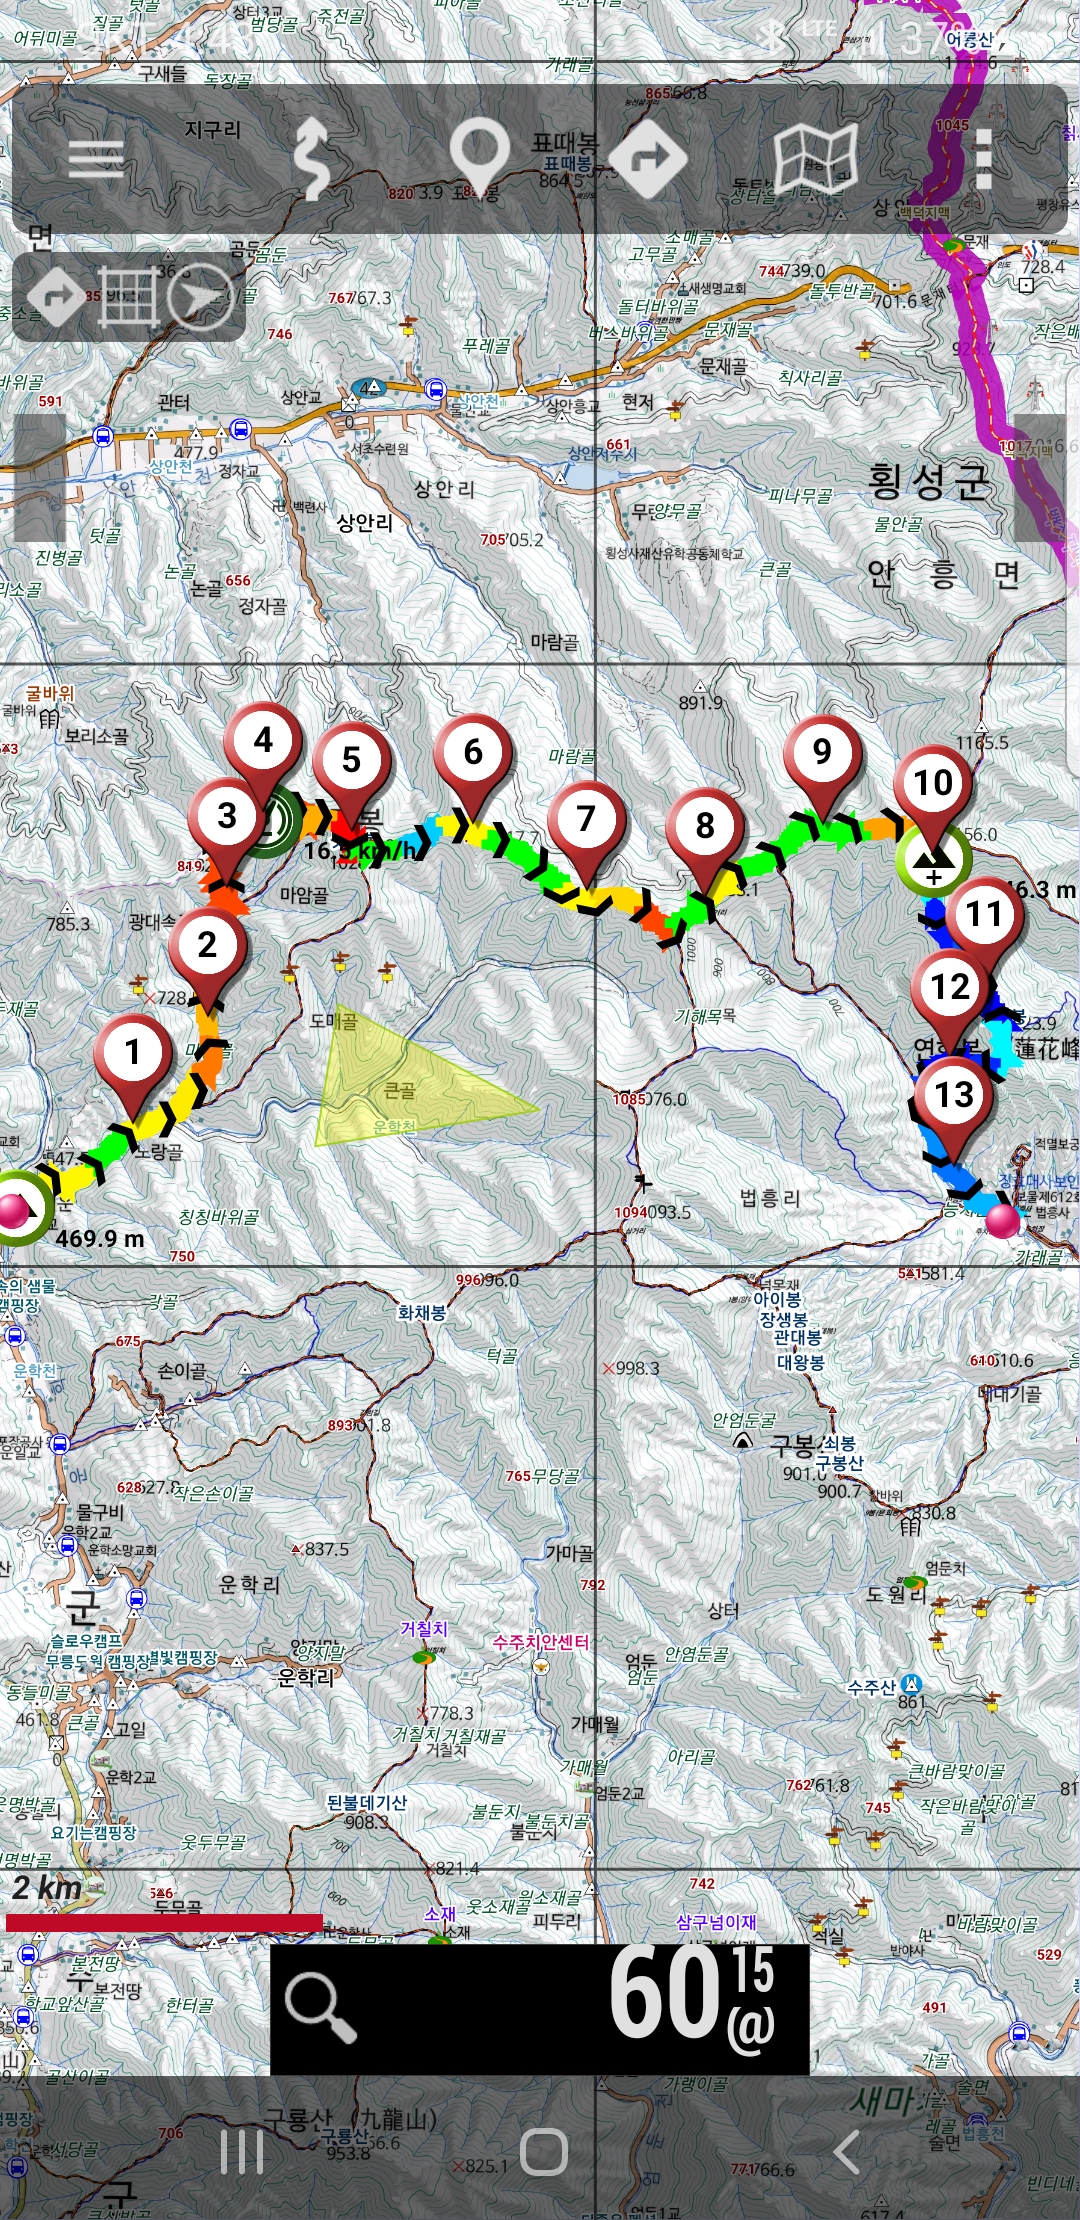Screen dimensions: 1080x2220
Task: Tap the 굴바위 rock label
Action: tap(50, 693)
